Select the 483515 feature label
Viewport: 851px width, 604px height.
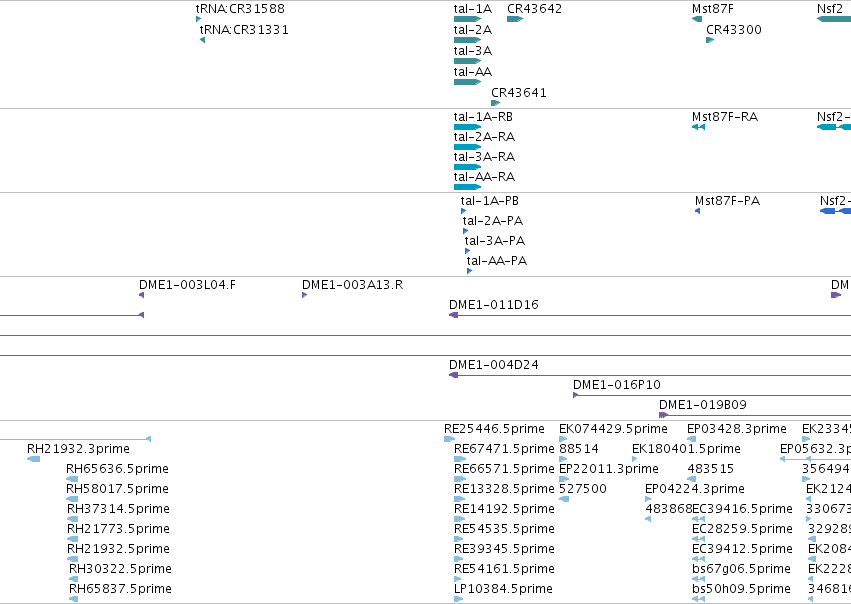[x=710, y=469]
